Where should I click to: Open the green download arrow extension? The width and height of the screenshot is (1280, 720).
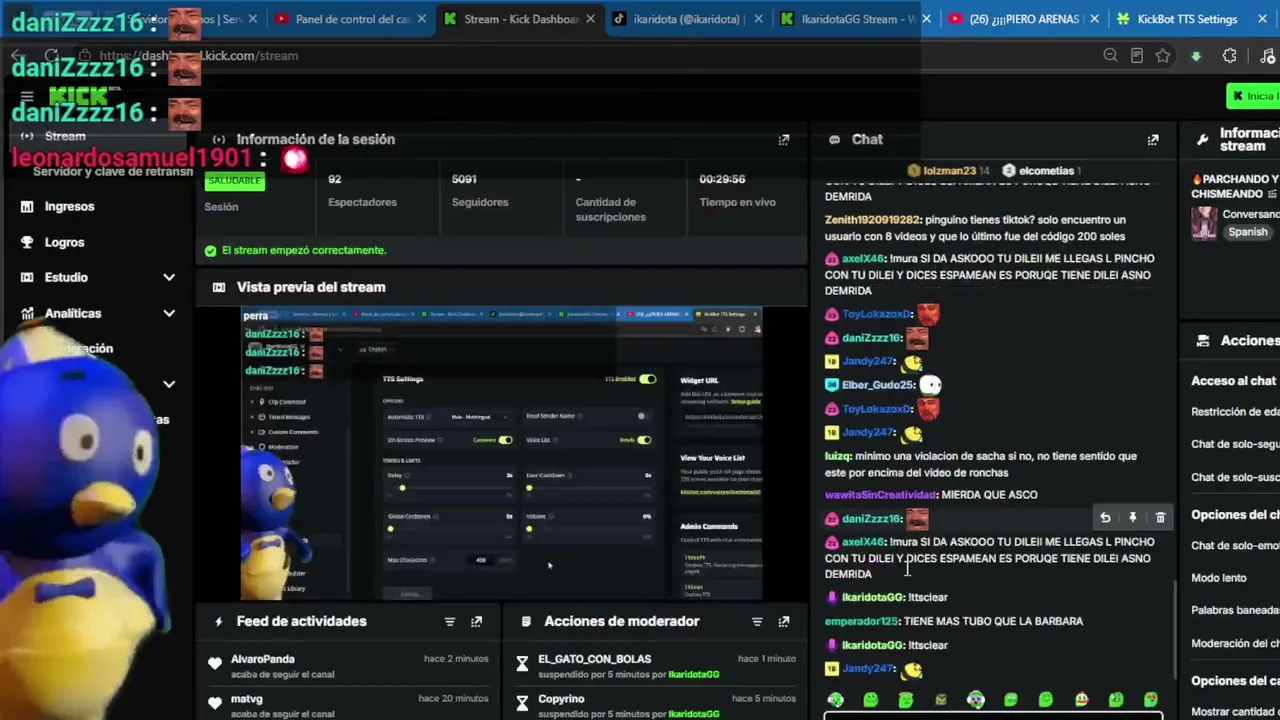pos(1196,56)
